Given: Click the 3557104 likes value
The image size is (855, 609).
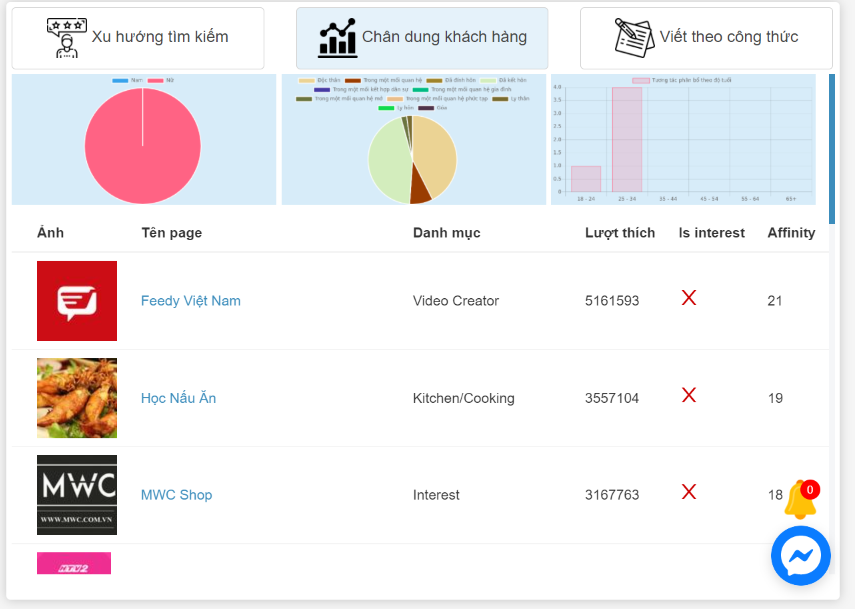Looking at the screenshot, I should click(x=612, y=398).
